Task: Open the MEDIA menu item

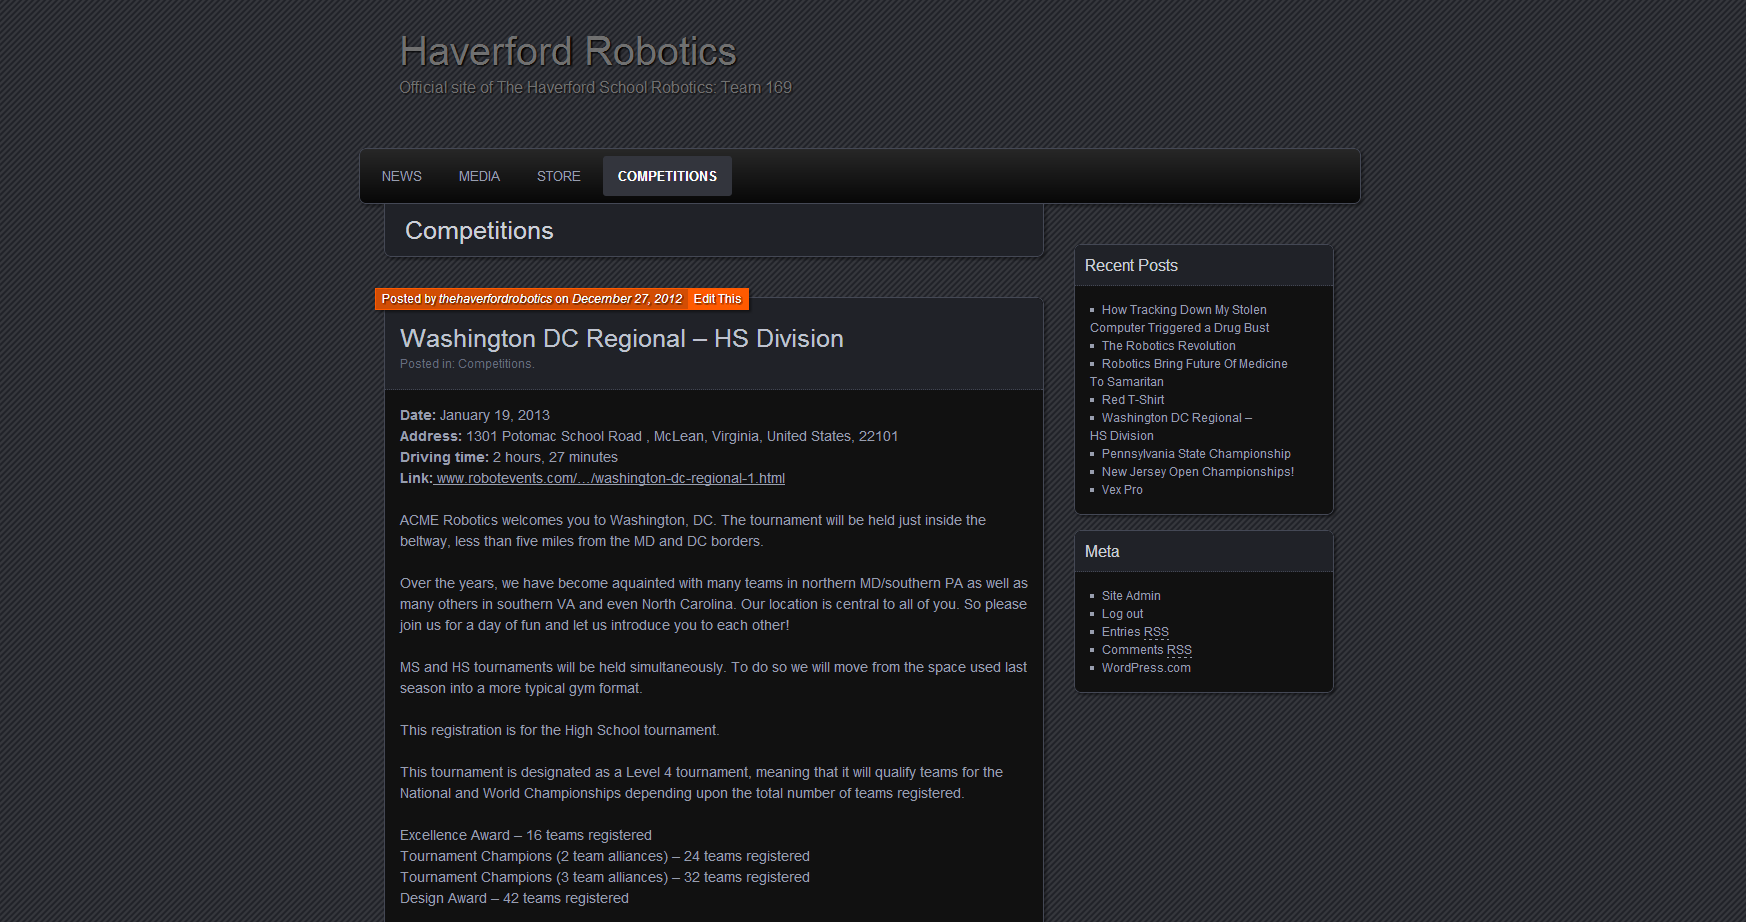Action: pyautogui.click(x=479, y=176)
